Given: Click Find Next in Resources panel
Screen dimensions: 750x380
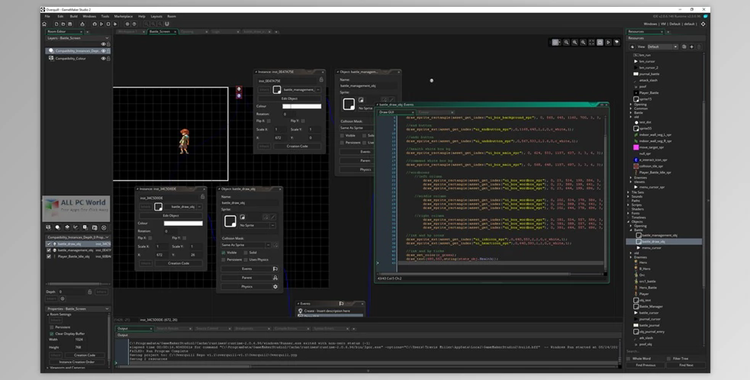Looking at the screenshot, I should tap(686, 365).
